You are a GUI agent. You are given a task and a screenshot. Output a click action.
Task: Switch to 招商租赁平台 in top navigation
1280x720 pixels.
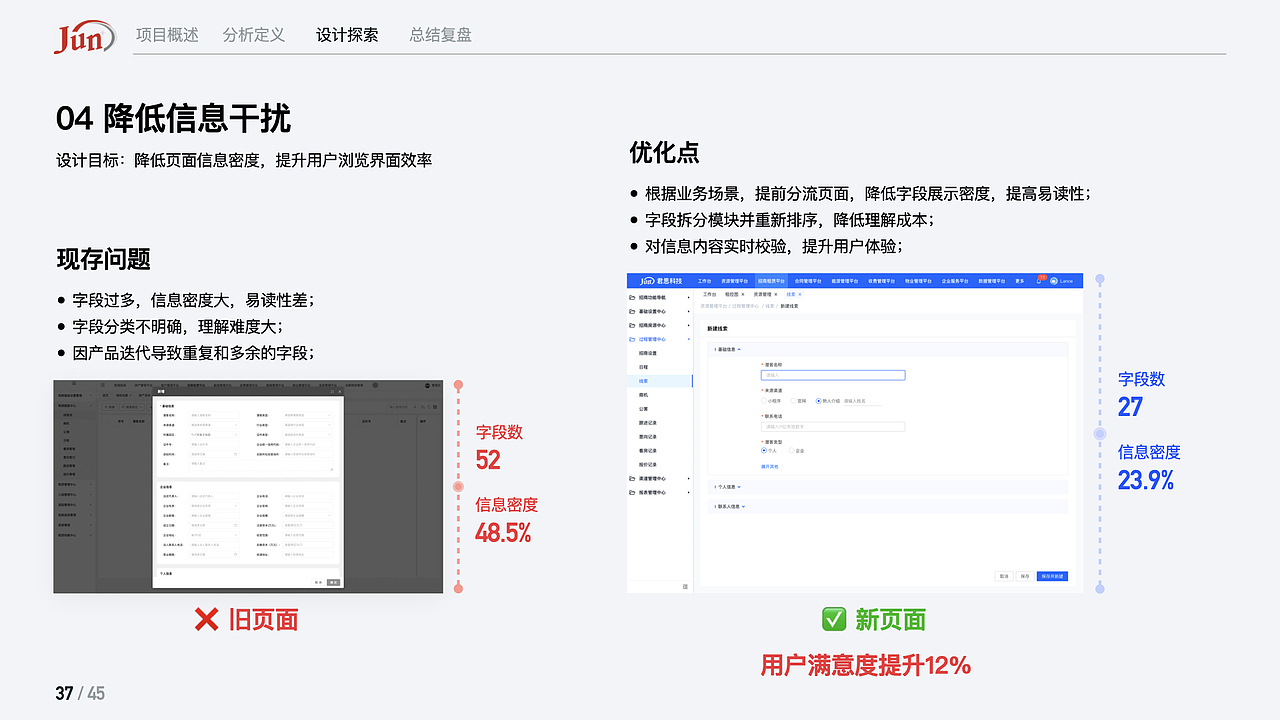pyautogui.click(x=771, y=281)
